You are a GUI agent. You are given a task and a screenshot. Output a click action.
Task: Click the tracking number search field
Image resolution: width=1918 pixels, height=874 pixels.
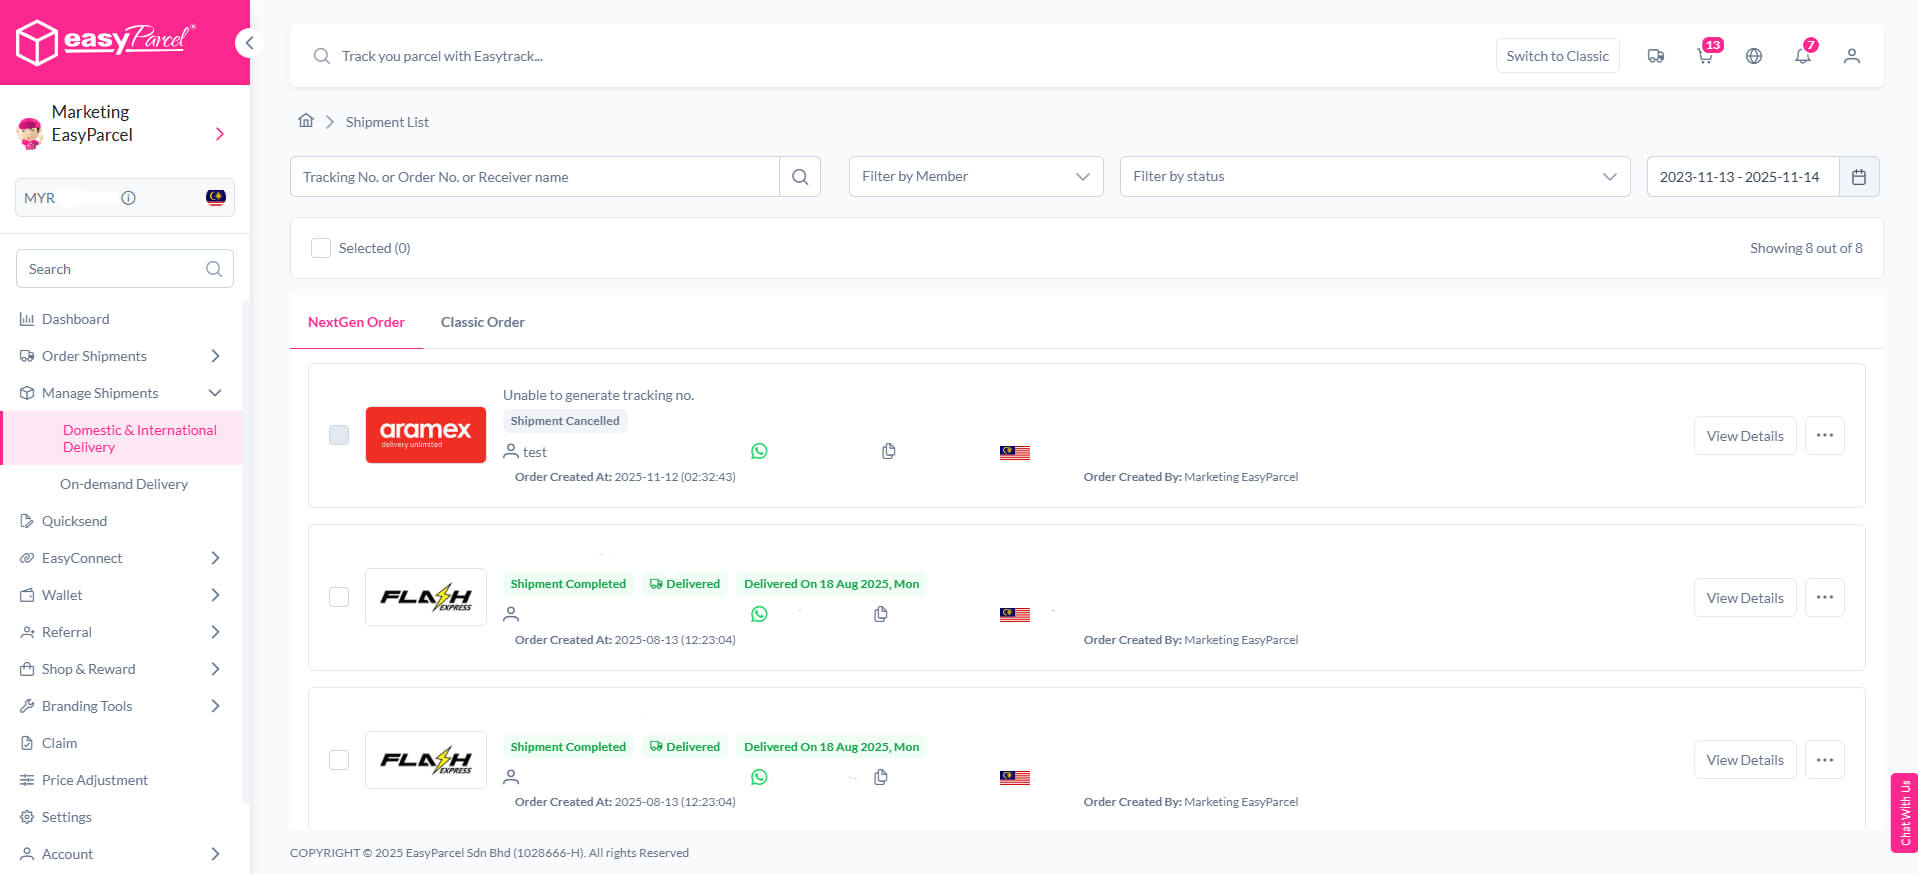(x=535, y=177)
